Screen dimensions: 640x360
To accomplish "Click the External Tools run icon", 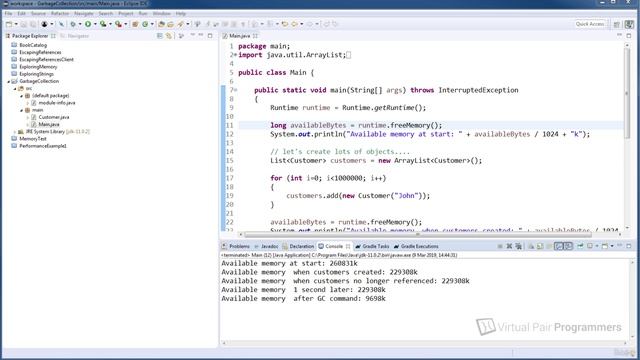I will pyautogui.click(x=118, y=24).
